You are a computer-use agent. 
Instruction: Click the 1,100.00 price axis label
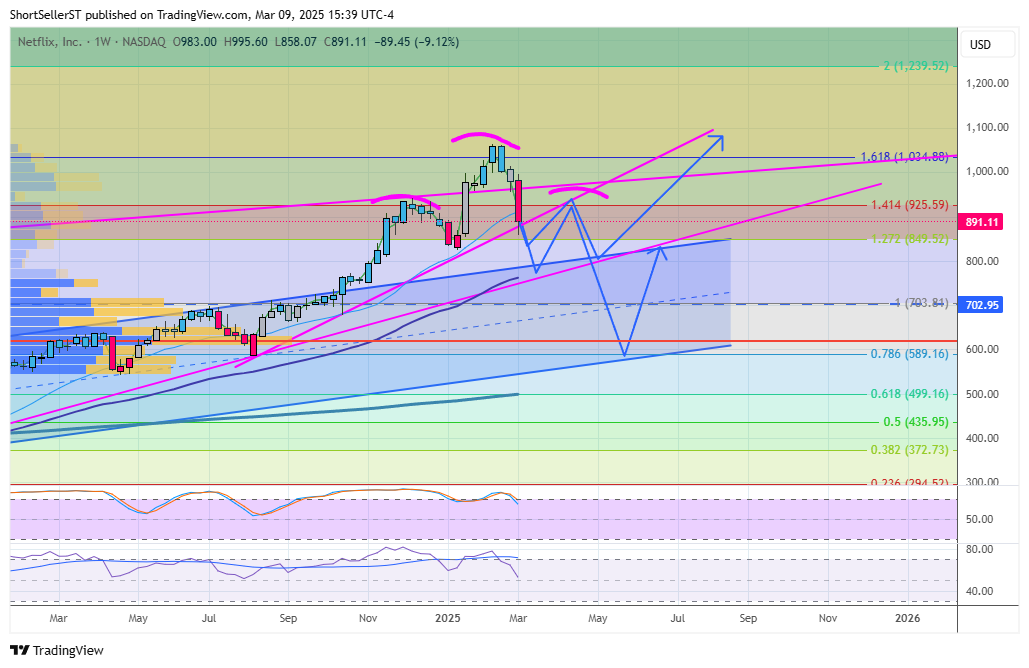[987, 127]
